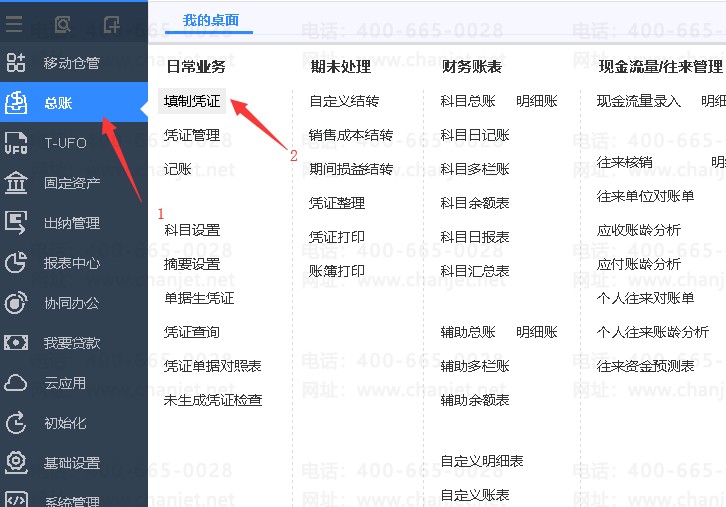Open 出纳管理 module label
The width and height of the screenshot is (726, 507).
tap(72, 223)
